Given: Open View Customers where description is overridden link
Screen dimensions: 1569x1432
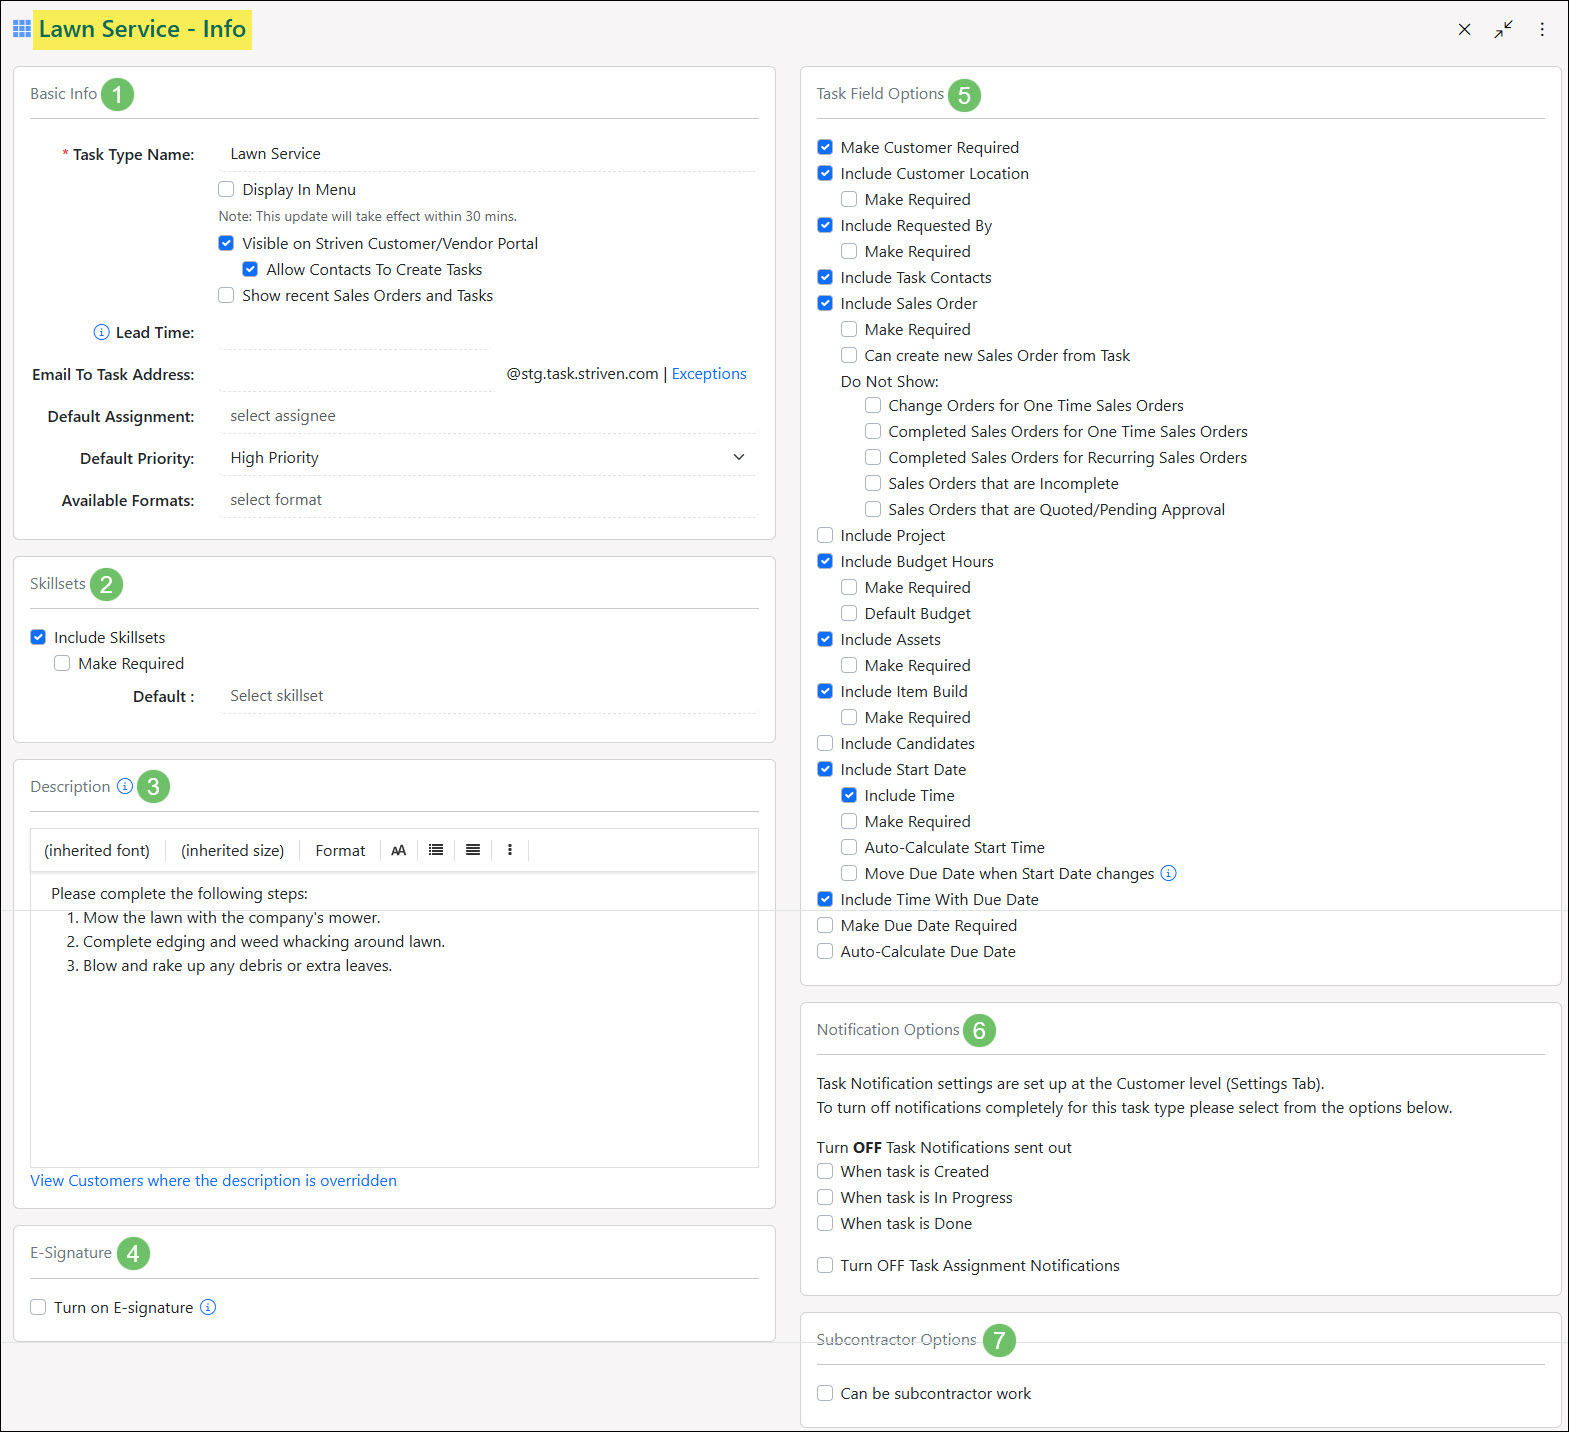Looking at the screenshot, I should [213, 1180].
